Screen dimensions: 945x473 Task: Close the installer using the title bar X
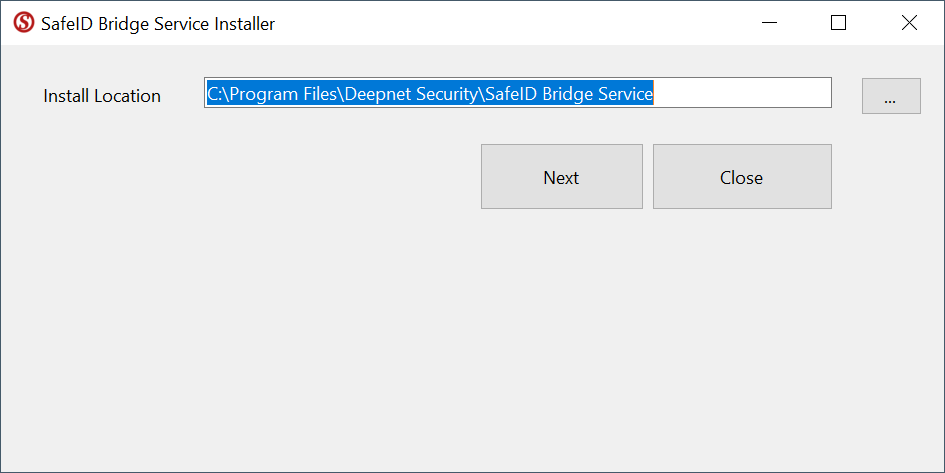coord(909,23)
